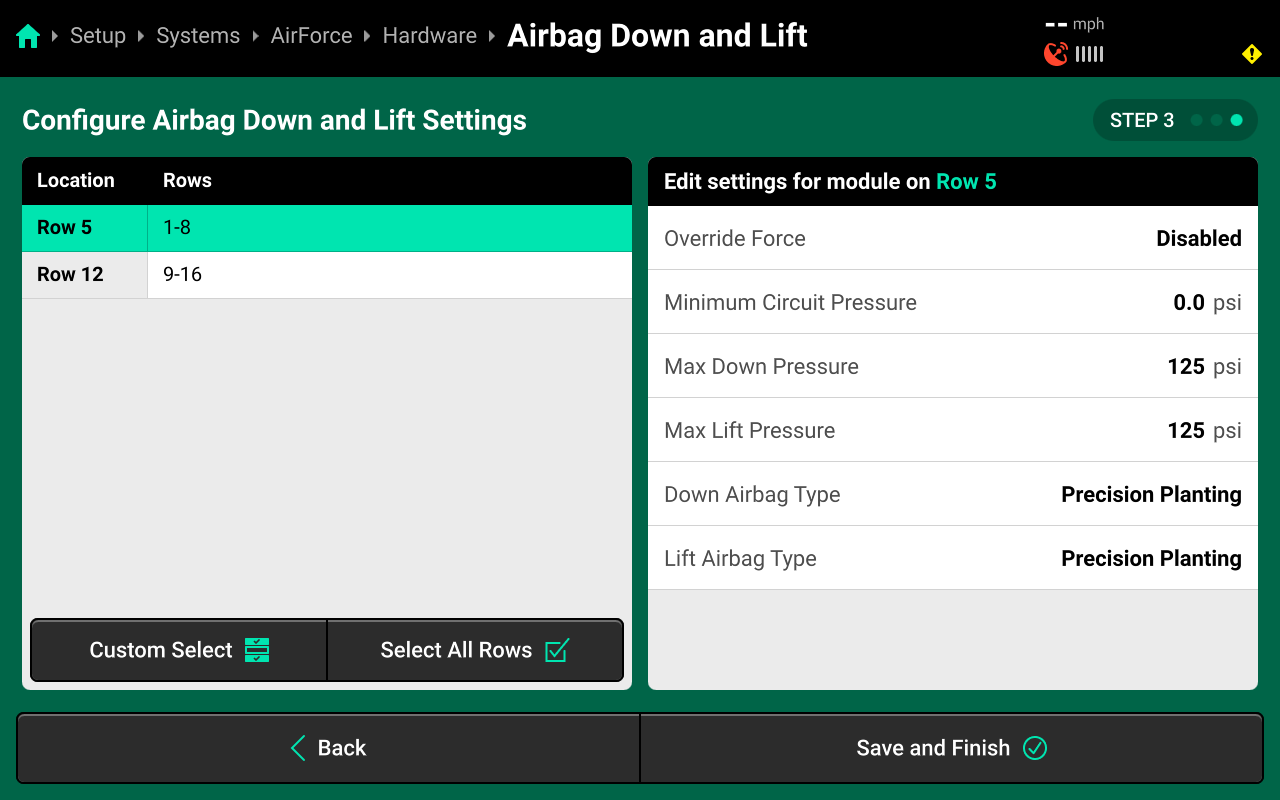The image size is (1280, 800).
Task: Go to AirForce breadcrumb level
Action: click(x=311, y=36)
